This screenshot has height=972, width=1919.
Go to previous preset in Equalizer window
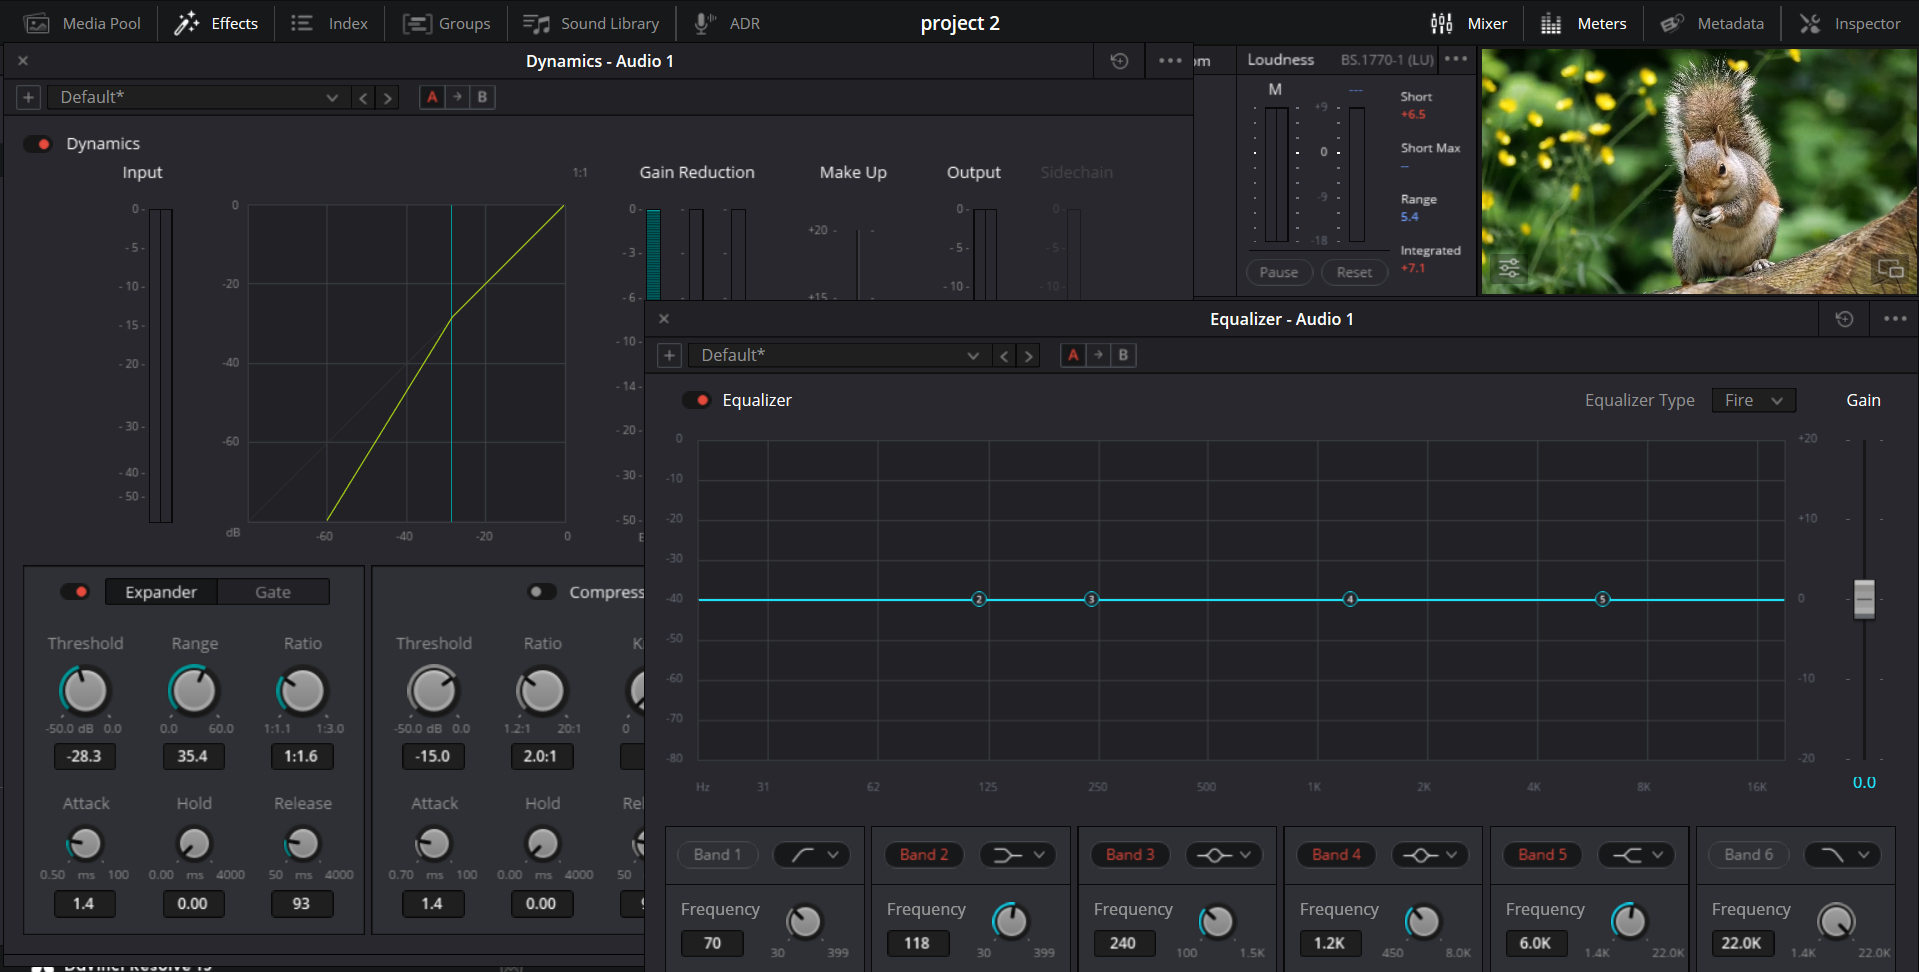1004,355
